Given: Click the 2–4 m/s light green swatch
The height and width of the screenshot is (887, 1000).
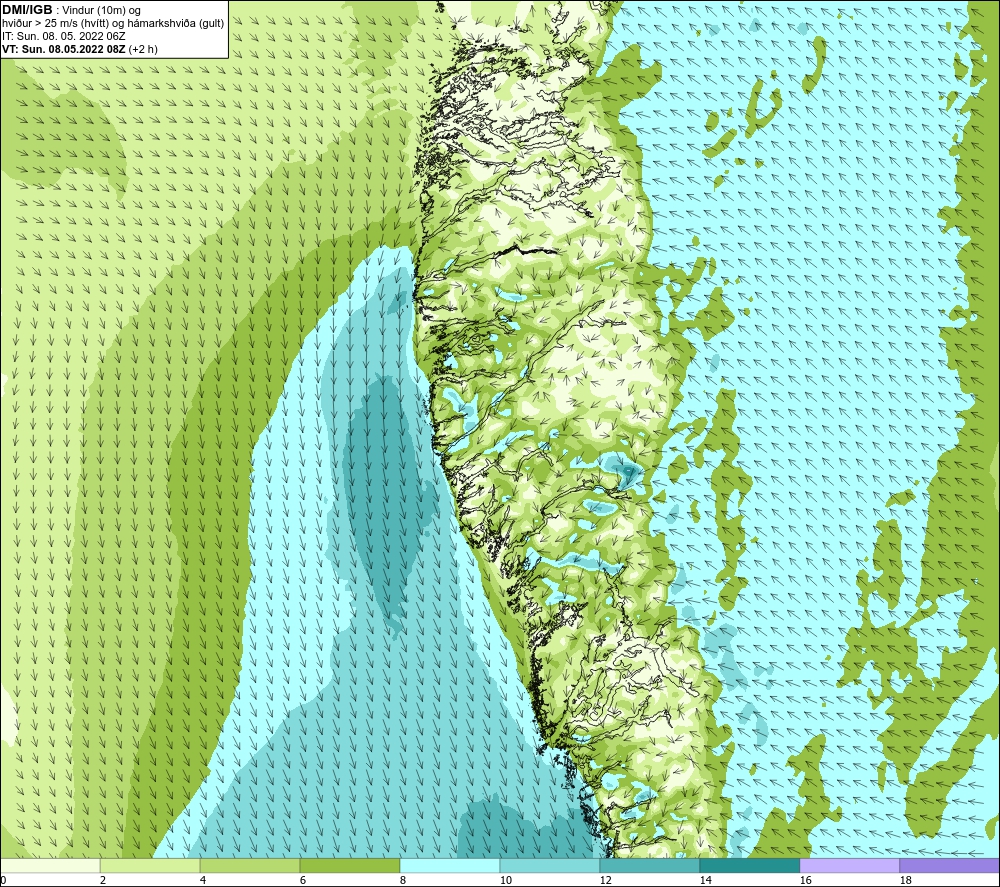Looking at the screenshot, I should click(150, 866).
